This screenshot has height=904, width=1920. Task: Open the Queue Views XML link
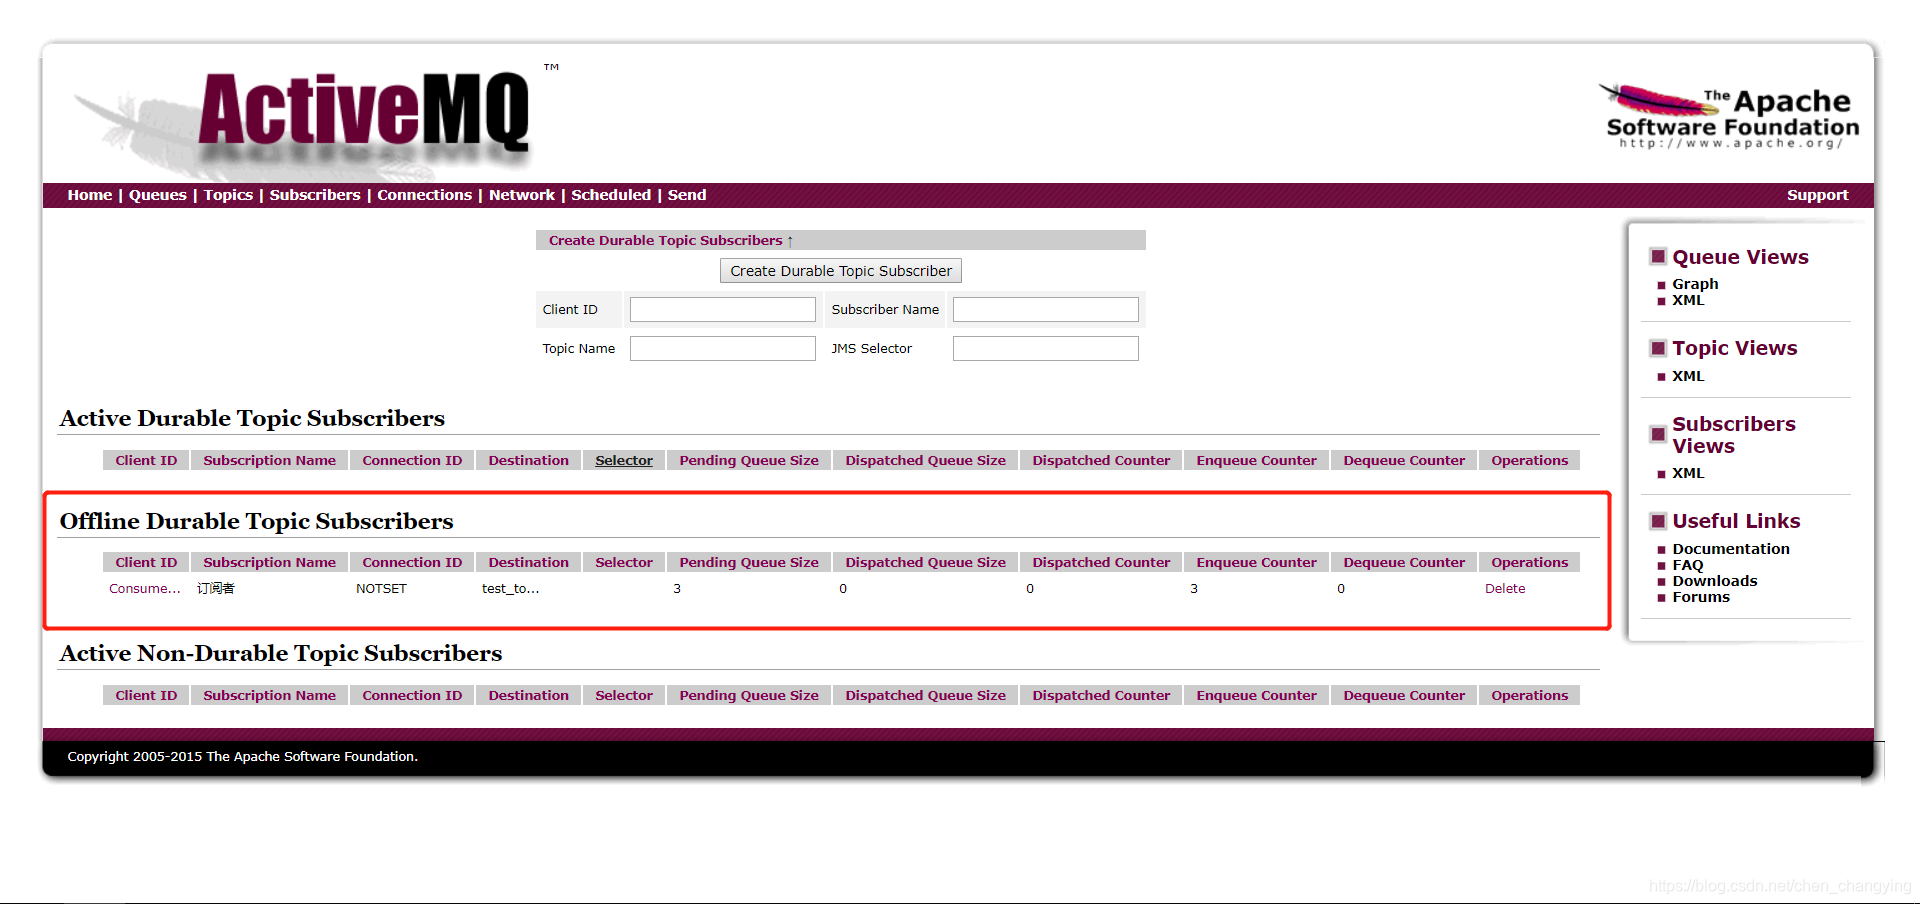point(1688,300)
